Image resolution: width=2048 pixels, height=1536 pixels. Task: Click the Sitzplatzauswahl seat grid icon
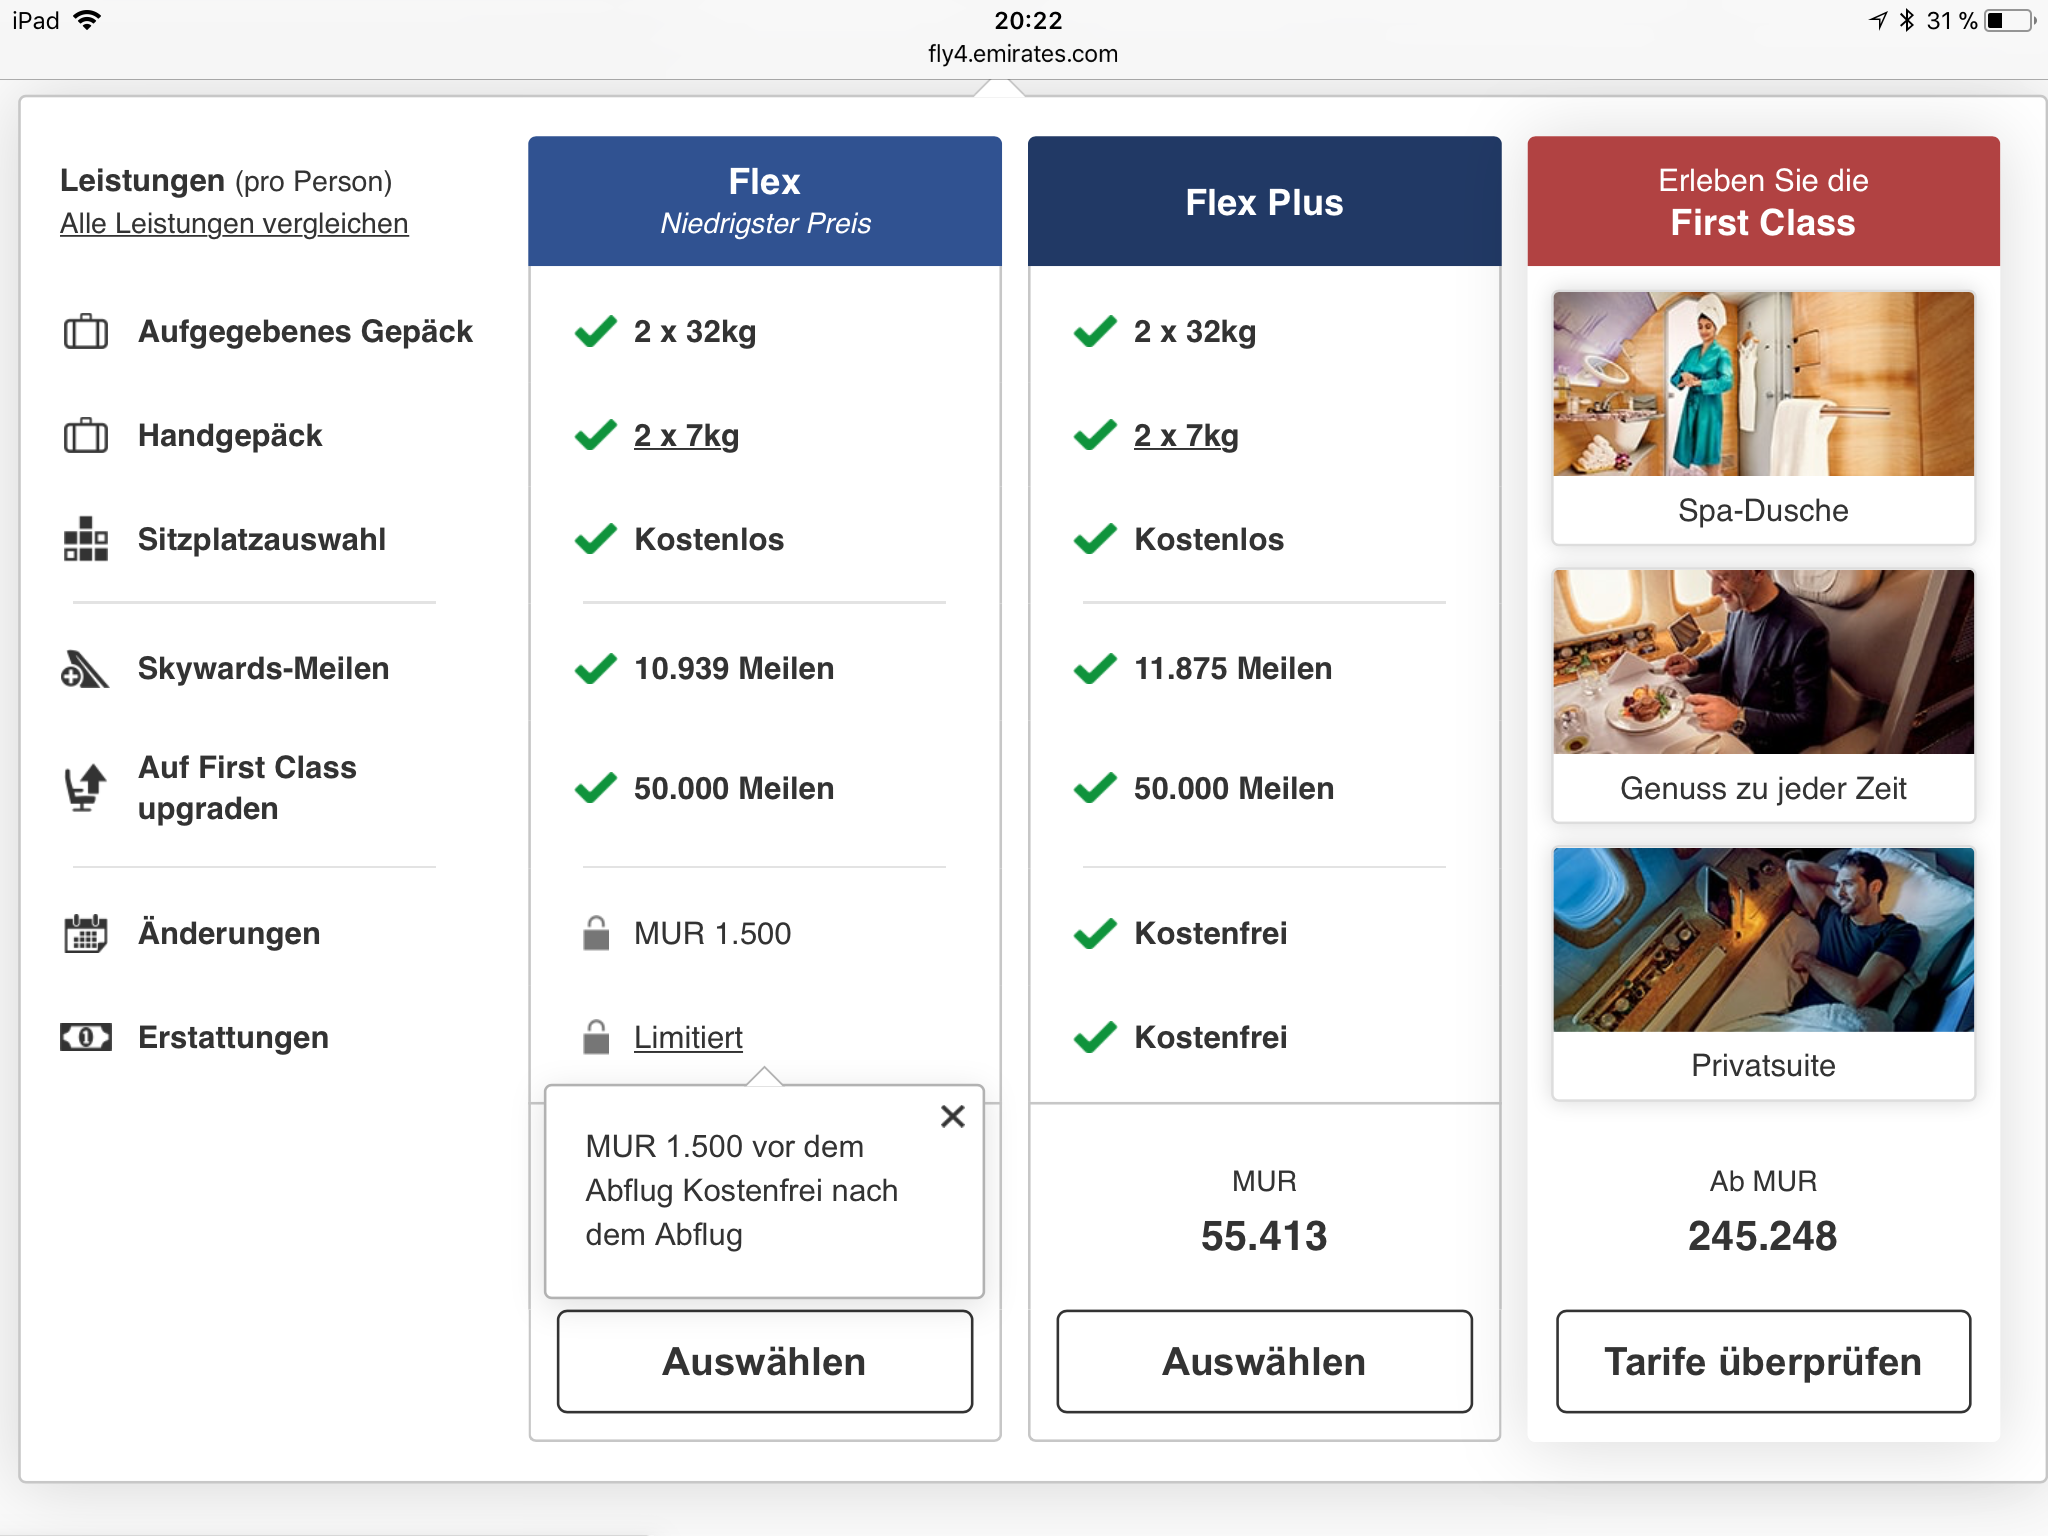tap(86, 540)
